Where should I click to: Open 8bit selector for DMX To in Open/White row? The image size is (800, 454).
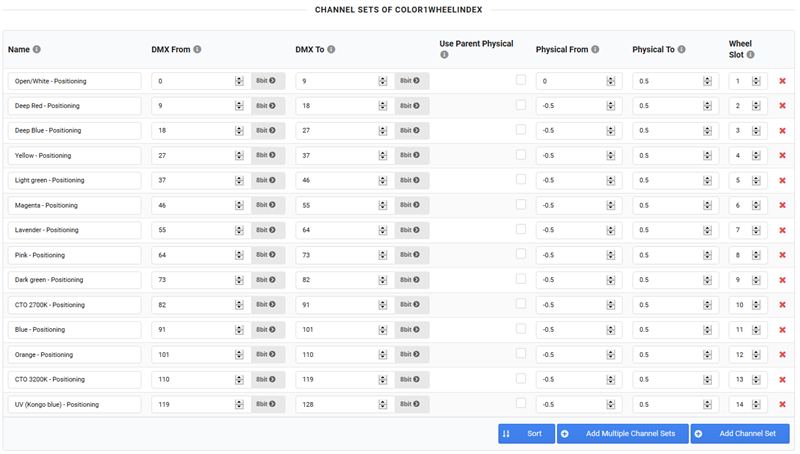pyautogui.click(x=412, y=81)
